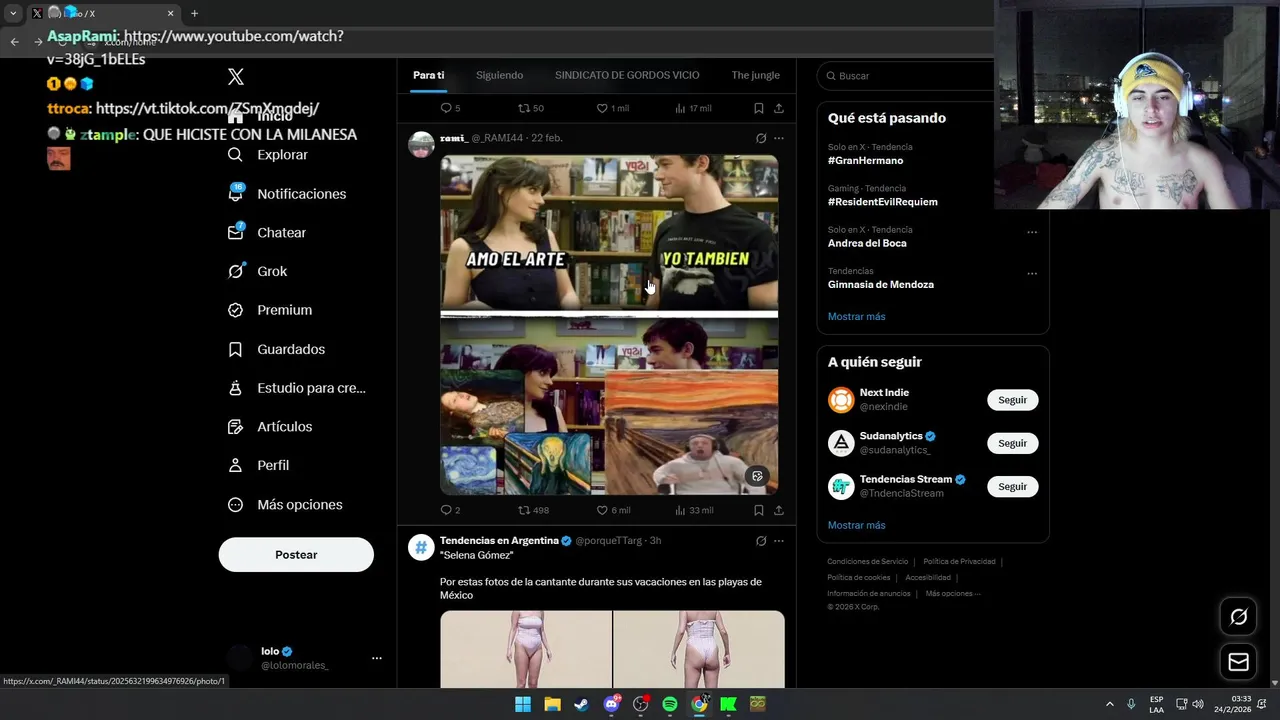
Task: Open Steam from the taskbar
Action: 581,704
